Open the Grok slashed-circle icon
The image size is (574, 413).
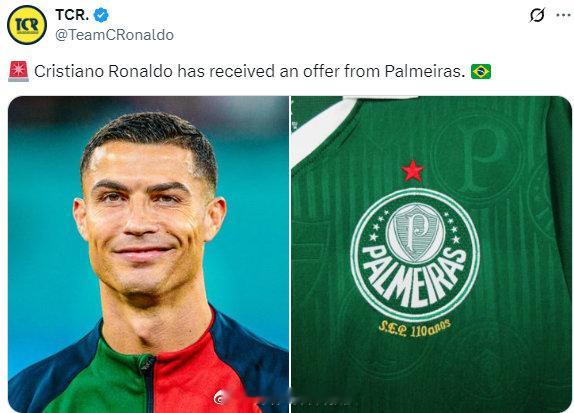(x=537, y=15)
